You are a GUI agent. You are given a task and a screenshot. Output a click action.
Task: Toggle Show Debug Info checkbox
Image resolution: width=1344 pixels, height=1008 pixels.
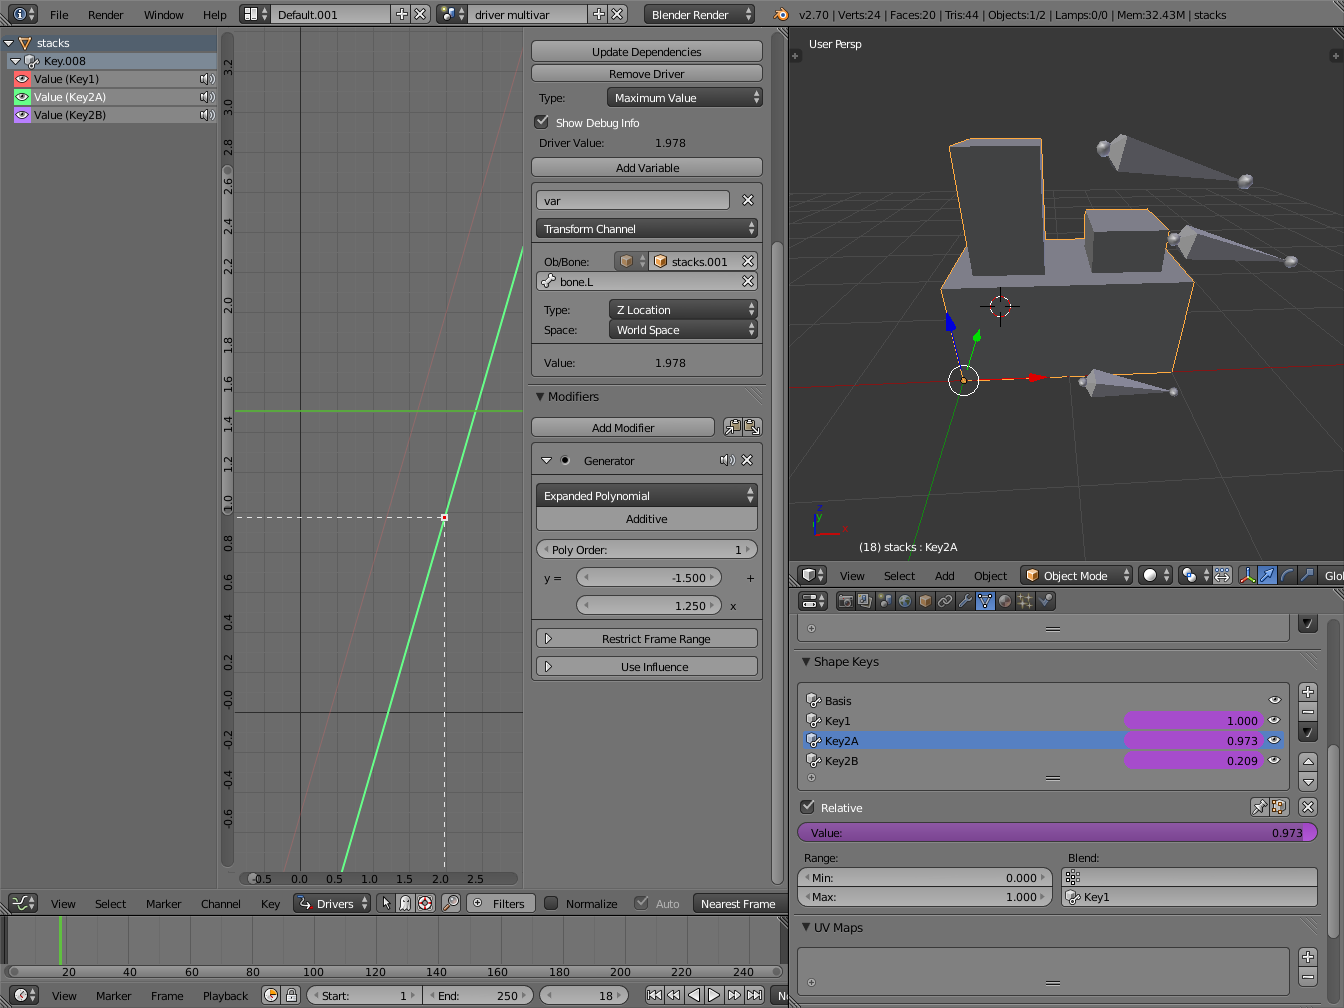tap(542, 122)
